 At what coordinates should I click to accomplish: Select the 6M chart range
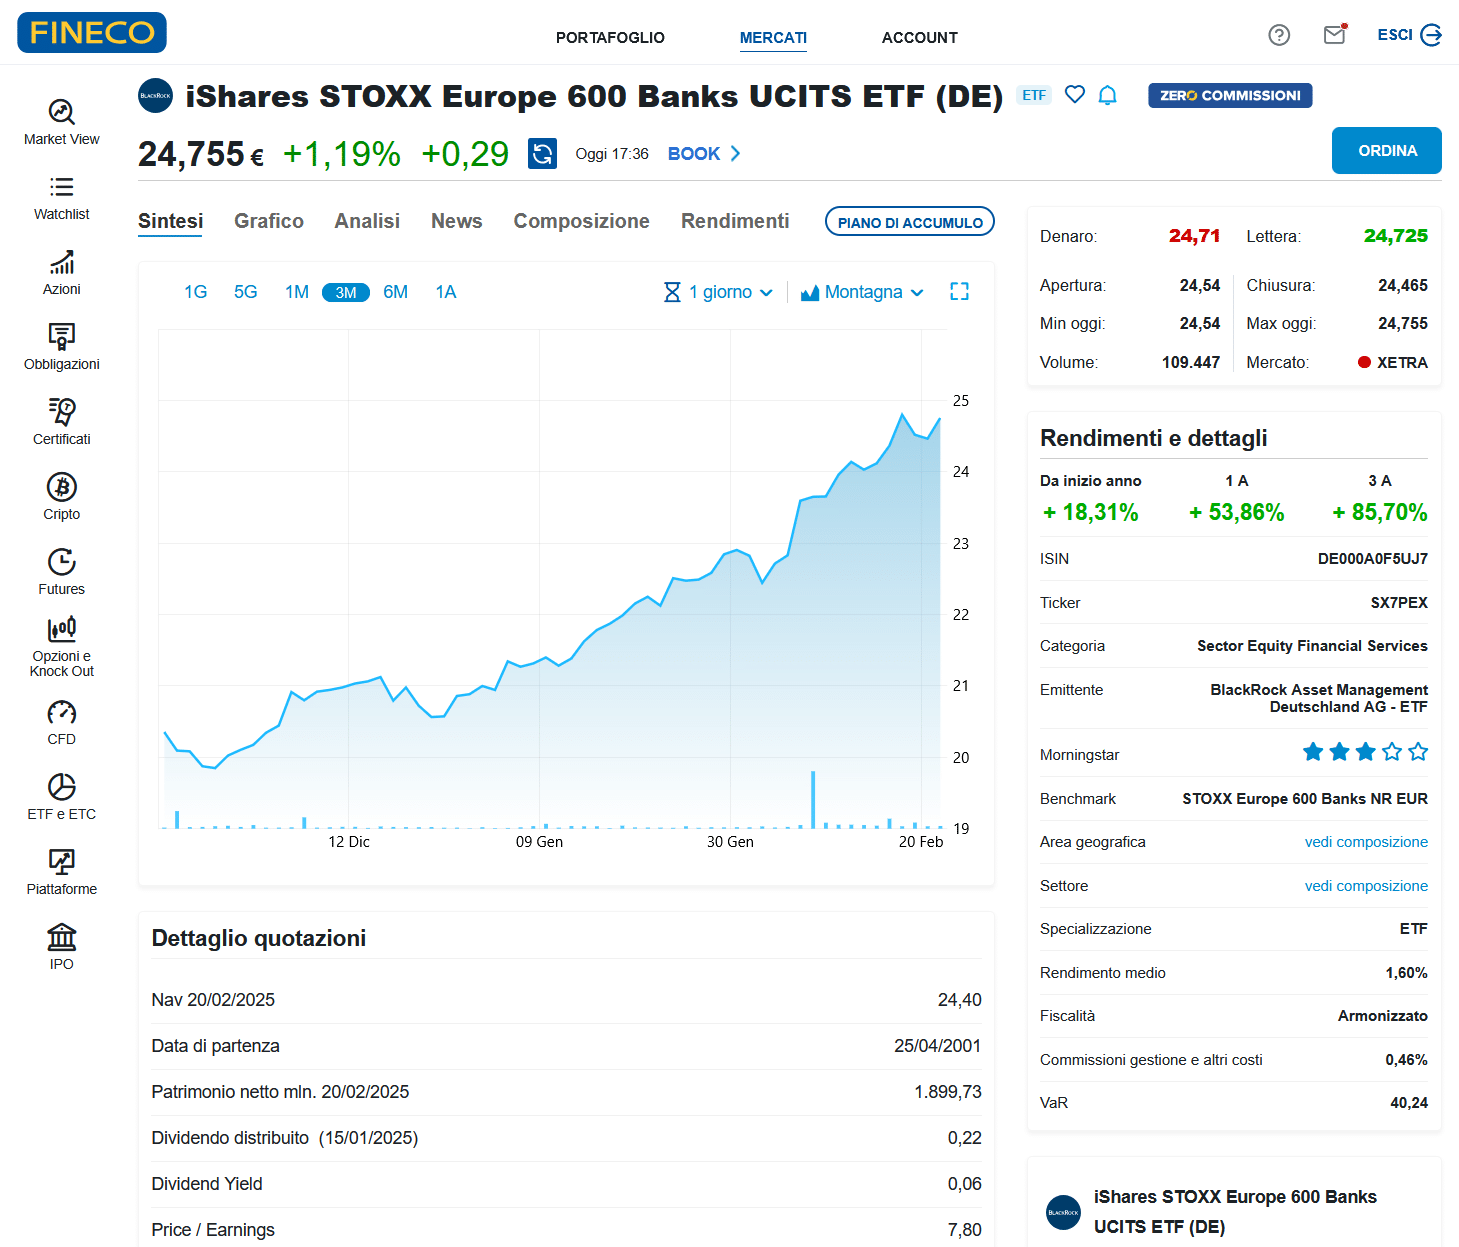coord(396,292)
